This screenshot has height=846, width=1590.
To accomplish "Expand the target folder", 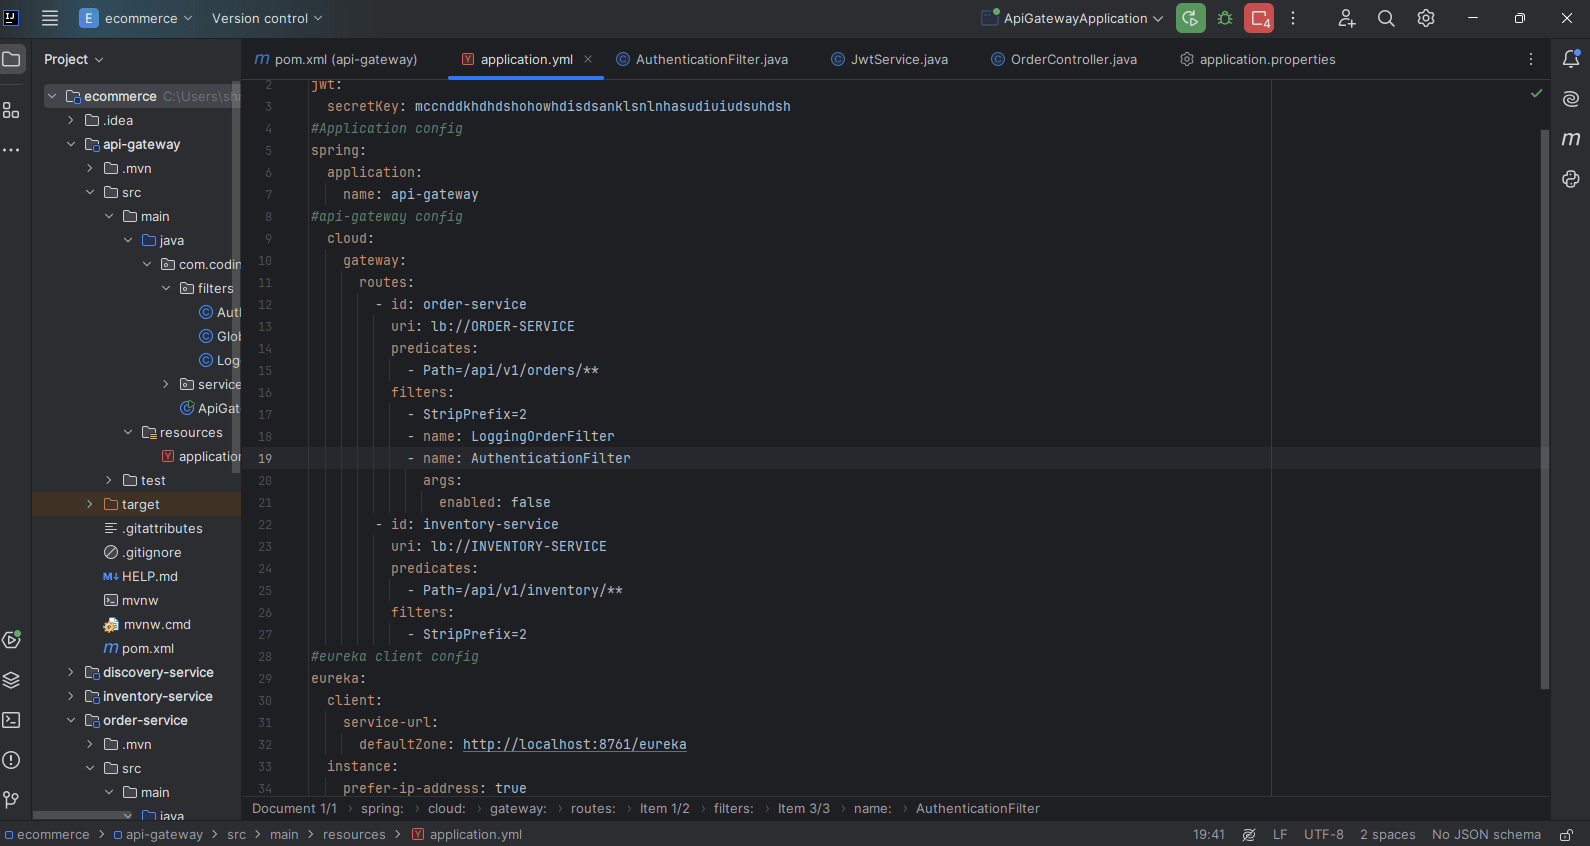I will pyautogui.click(x=90, y=504).
